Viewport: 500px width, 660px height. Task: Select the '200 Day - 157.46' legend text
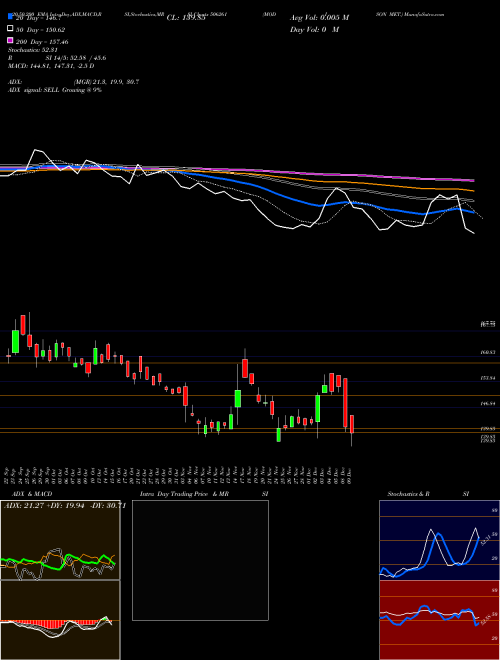(x=42, y=42)
